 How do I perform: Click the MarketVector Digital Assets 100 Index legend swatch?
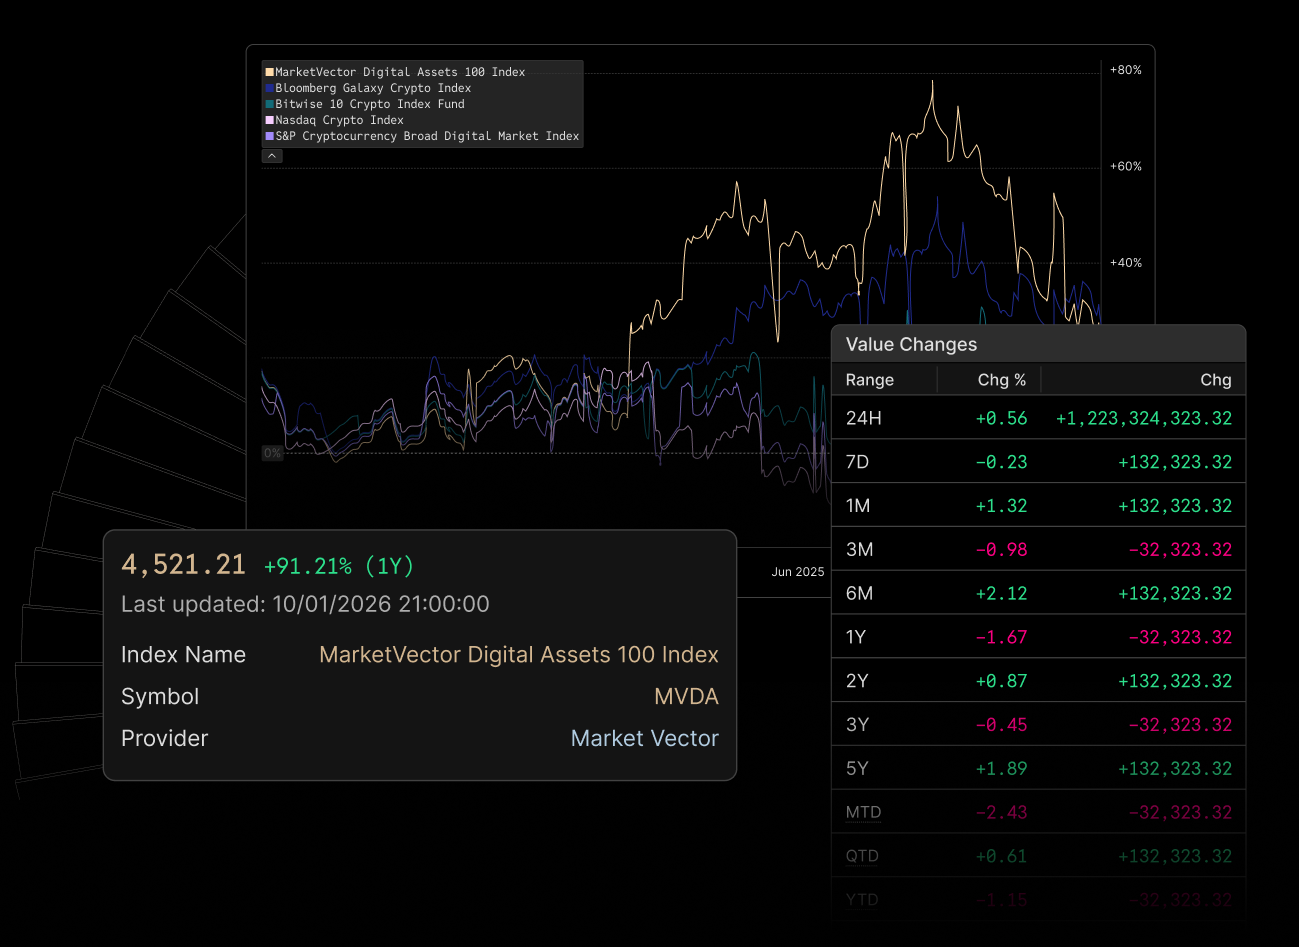[x=269, y=72]
